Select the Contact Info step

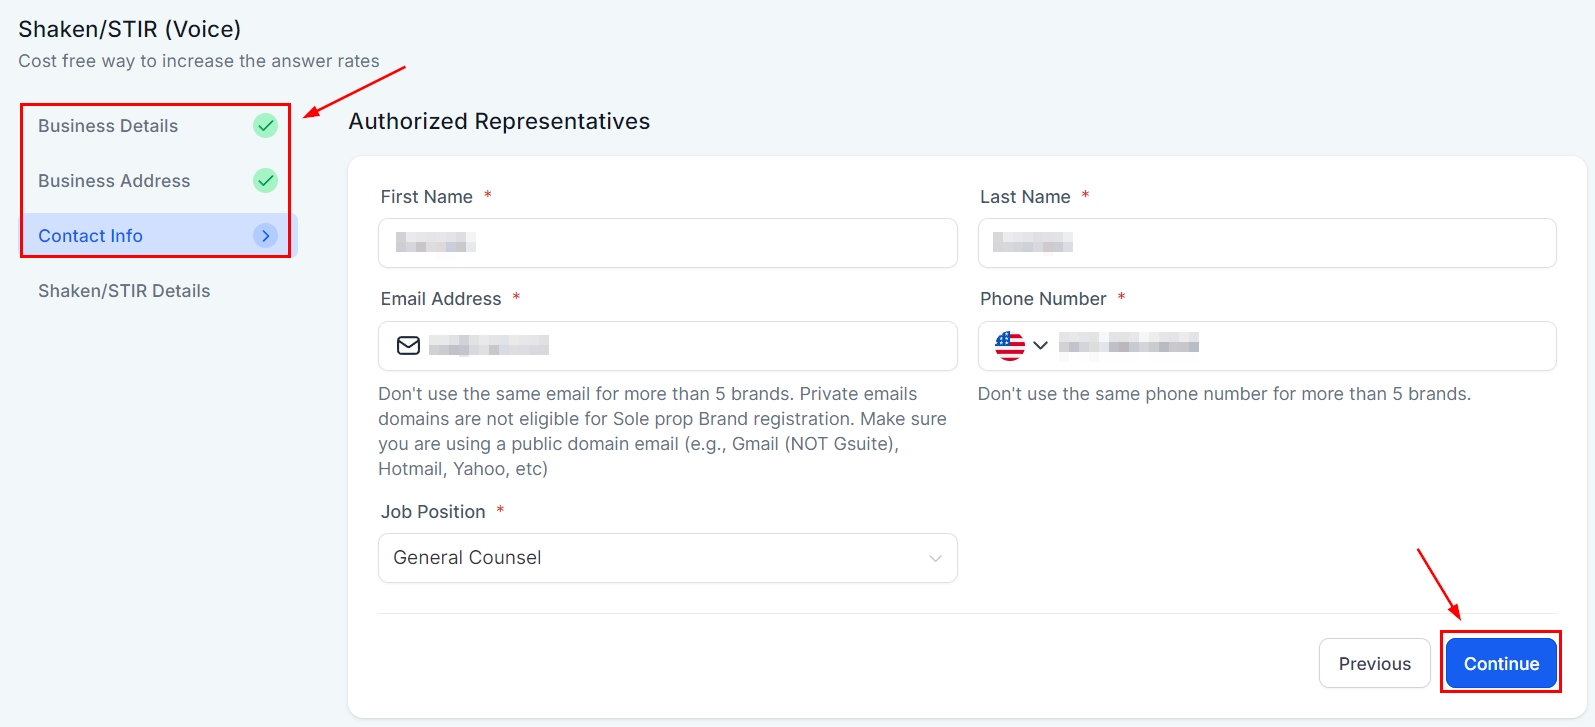point(91,236)
